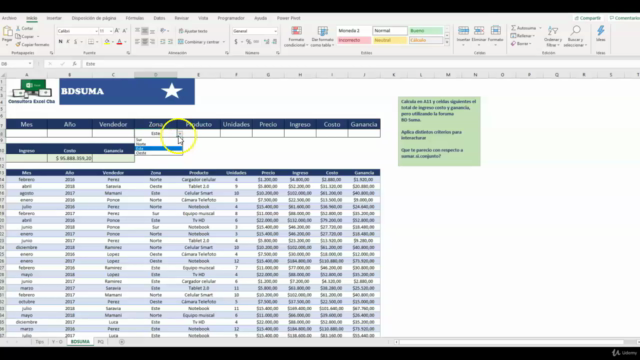Click the insert function fx icon
Viewport: 640px width, 360px height.
point(74,64)
